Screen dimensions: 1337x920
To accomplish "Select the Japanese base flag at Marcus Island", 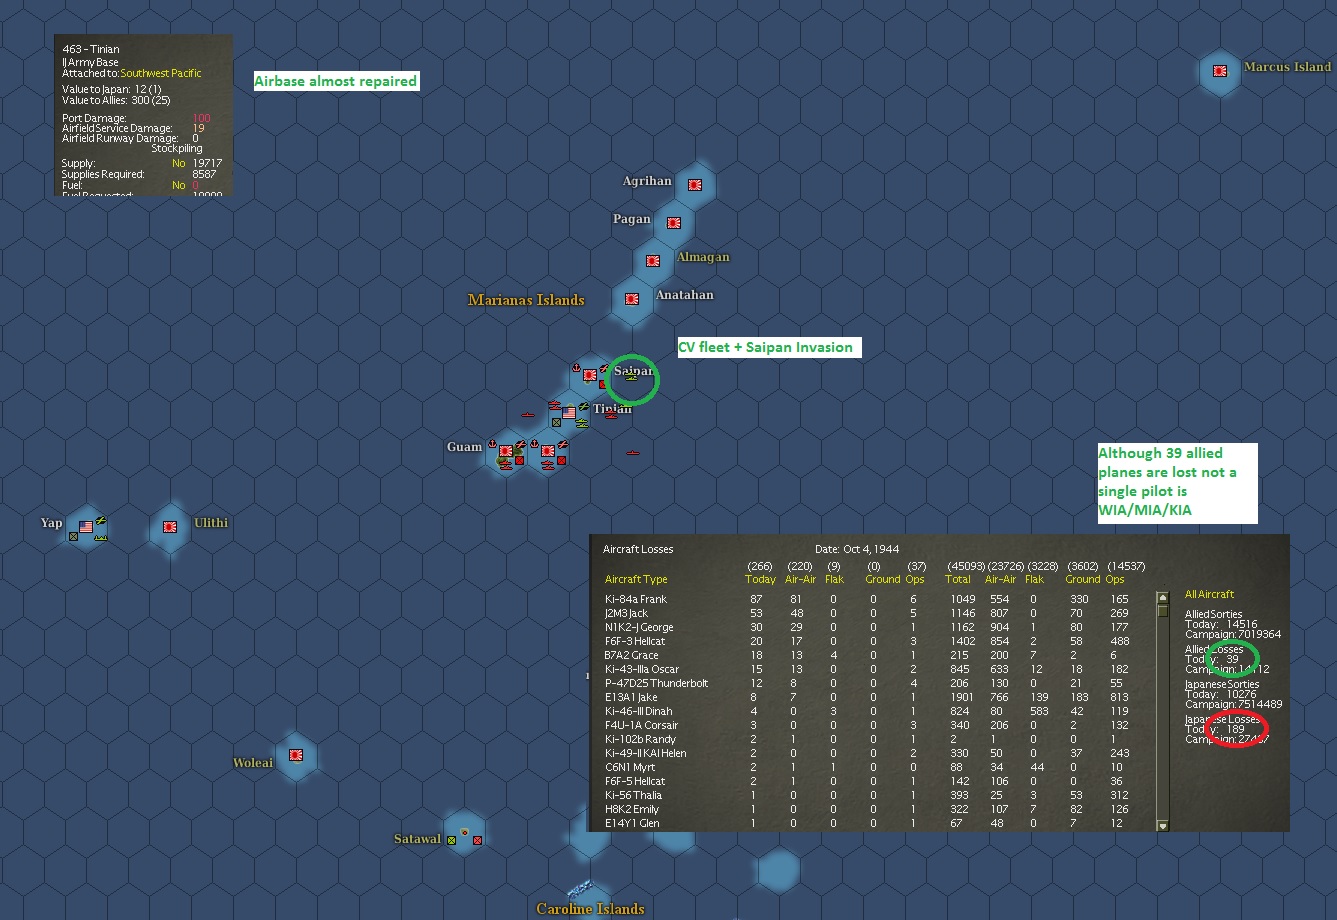I will click(1220, 71).
